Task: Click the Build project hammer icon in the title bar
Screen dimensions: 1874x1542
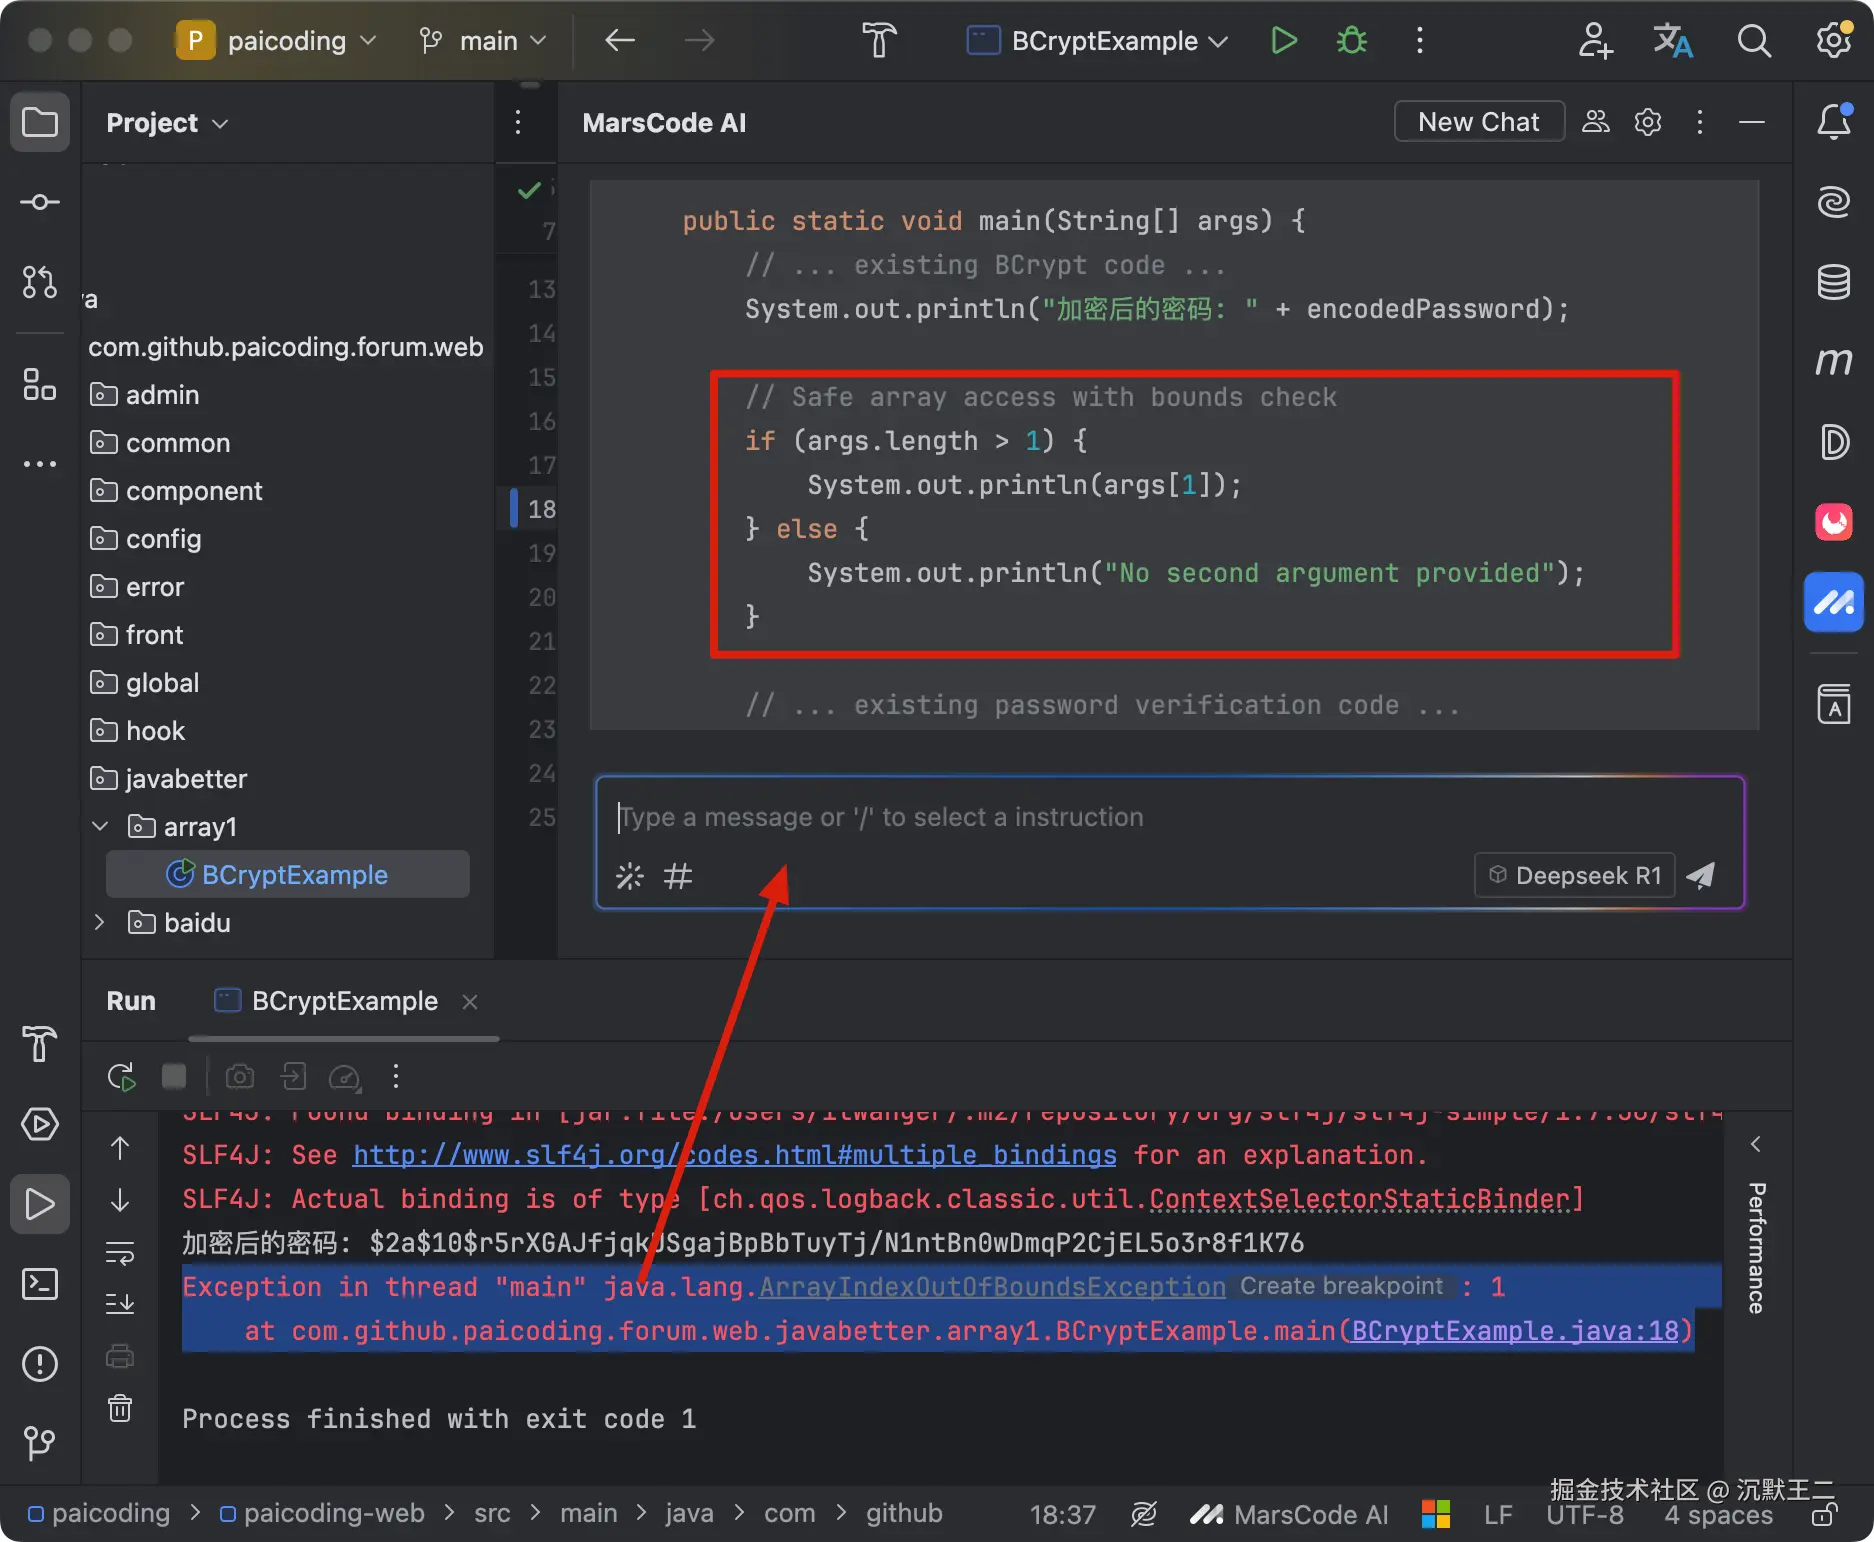Action: [x=880, y=41]
